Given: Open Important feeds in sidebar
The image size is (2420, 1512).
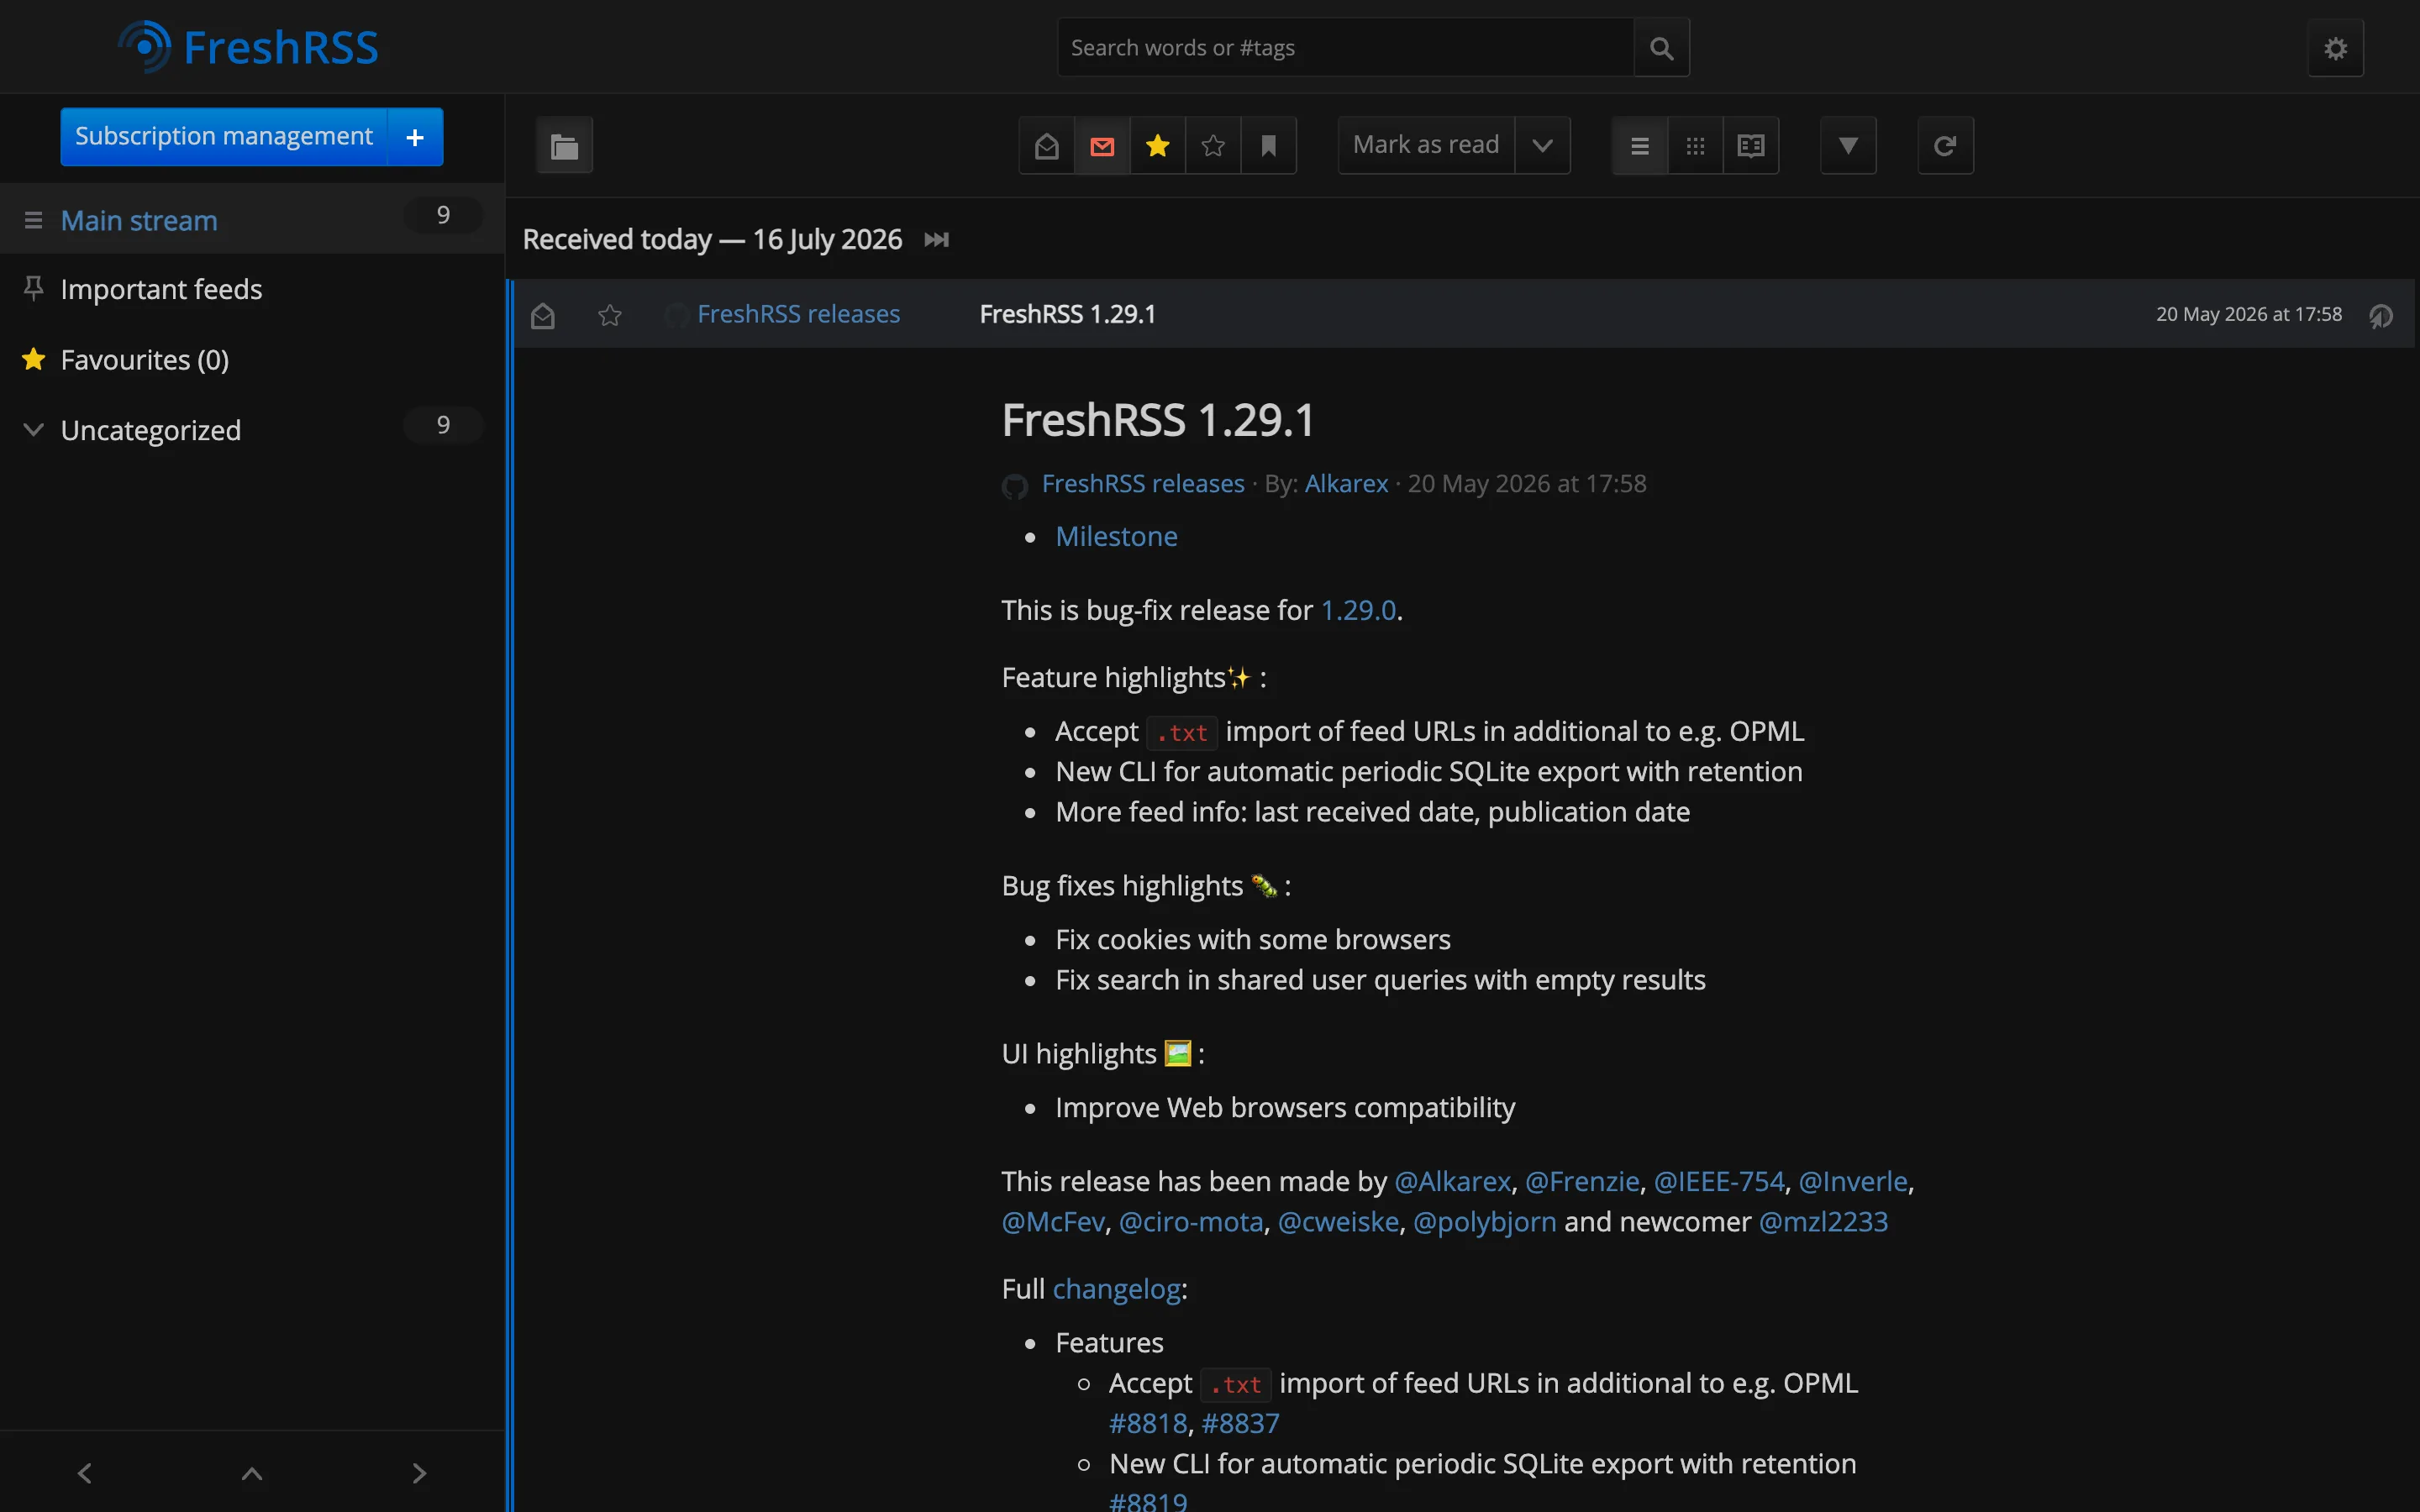Looking at the screenshot, I should (161, 289).
